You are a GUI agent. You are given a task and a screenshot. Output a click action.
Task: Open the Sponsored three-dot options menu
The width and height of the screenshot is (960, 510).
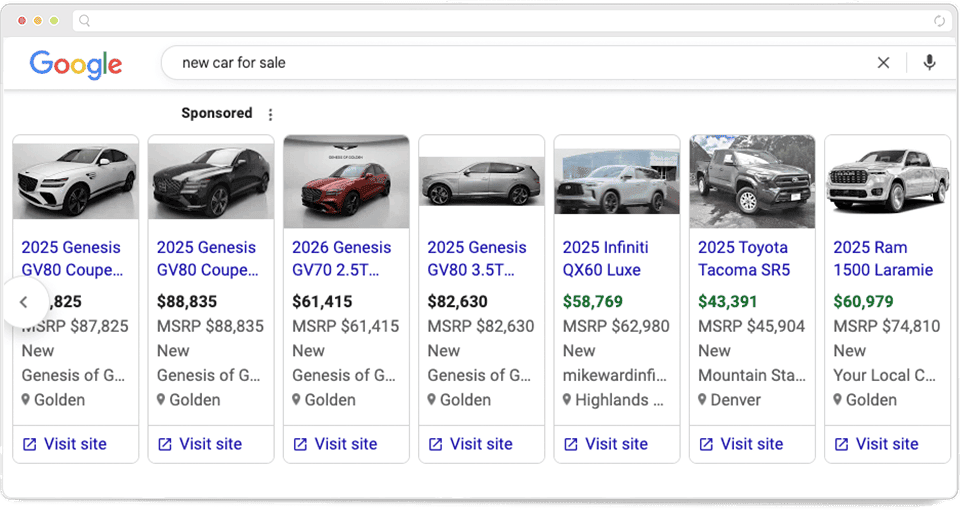(x=270, y=114)
